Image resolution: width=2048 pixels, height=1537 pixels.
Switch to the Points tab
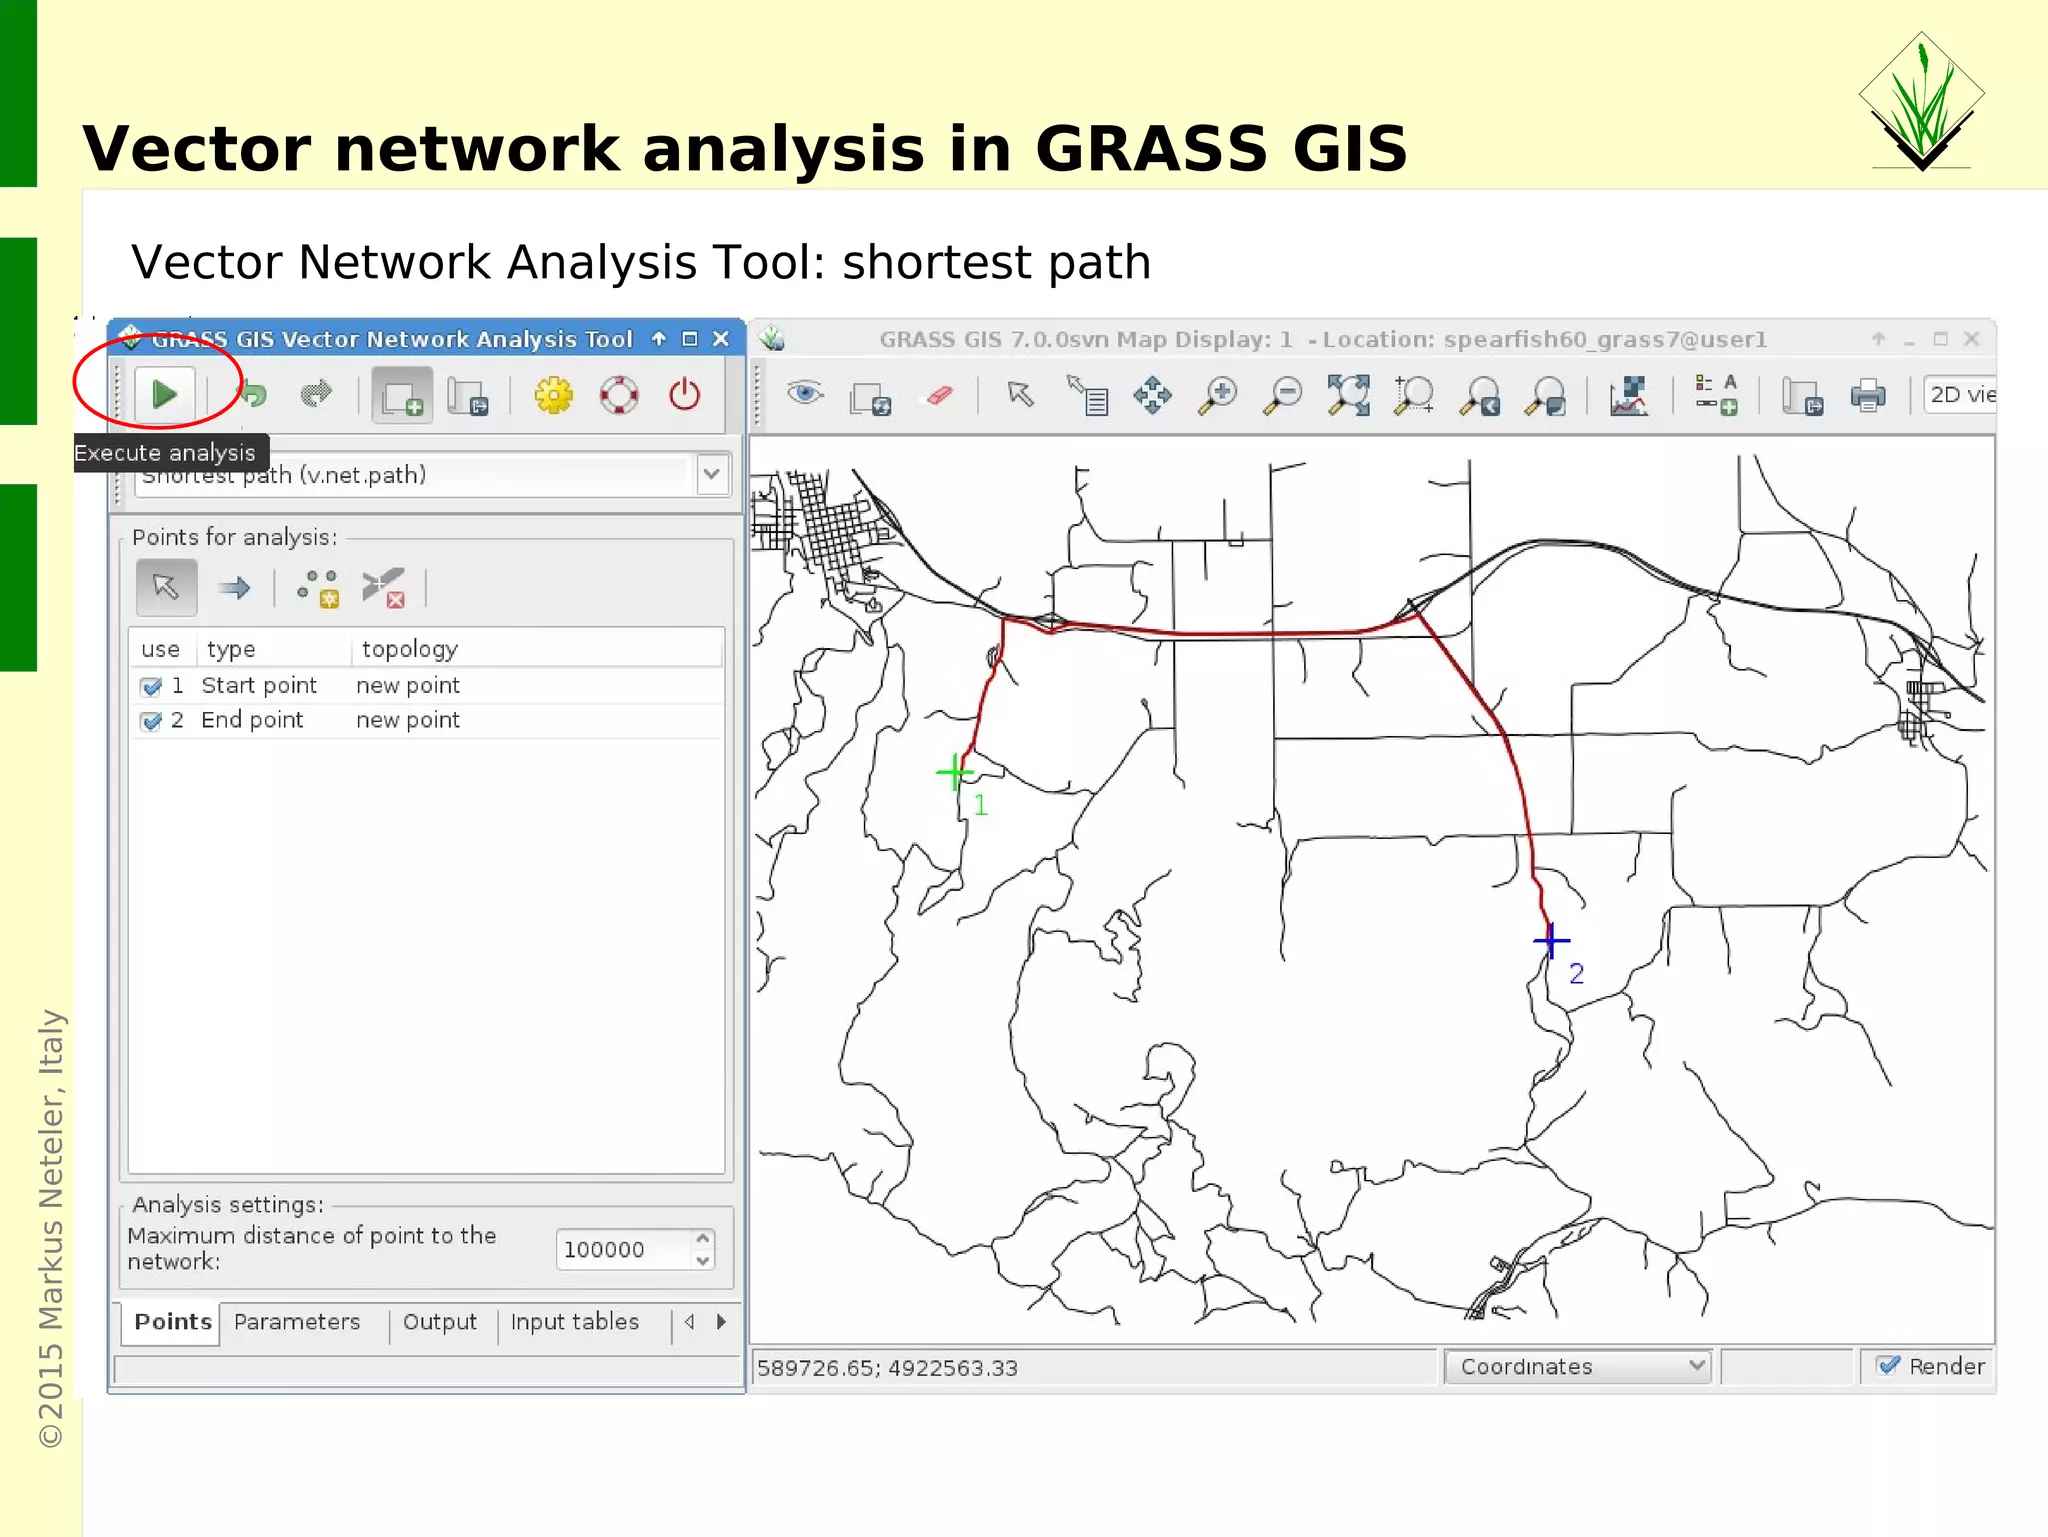(172, 1322)
